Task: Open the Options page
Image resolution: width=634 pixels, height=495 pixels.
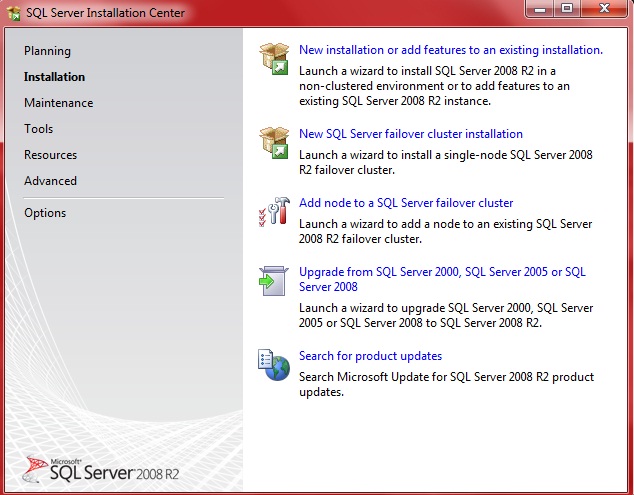Action: point(45,213)
